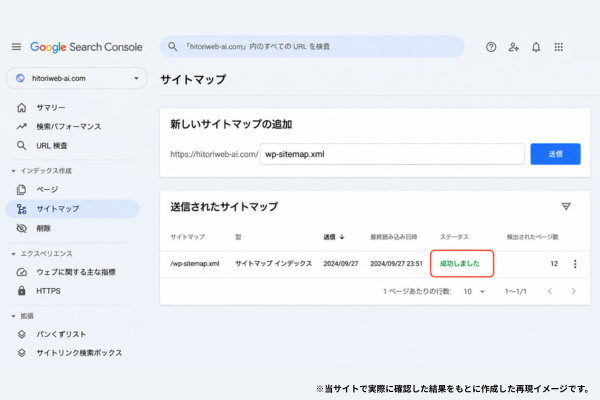The height and width of the screenshot is (400, 600).
Task: Click the blue 送信 submit button
Action: click(555, 154)
